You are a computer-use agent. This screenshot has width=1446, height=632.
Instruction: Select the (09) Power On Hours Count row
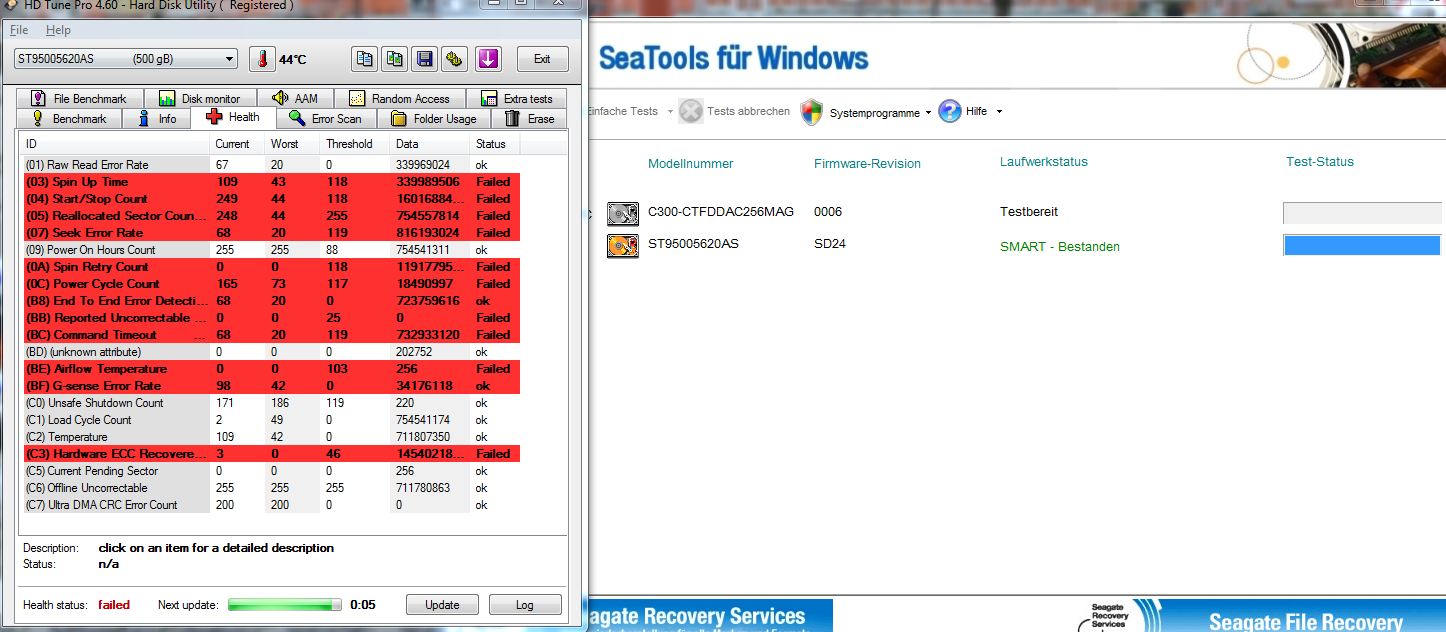coord(271,249)
